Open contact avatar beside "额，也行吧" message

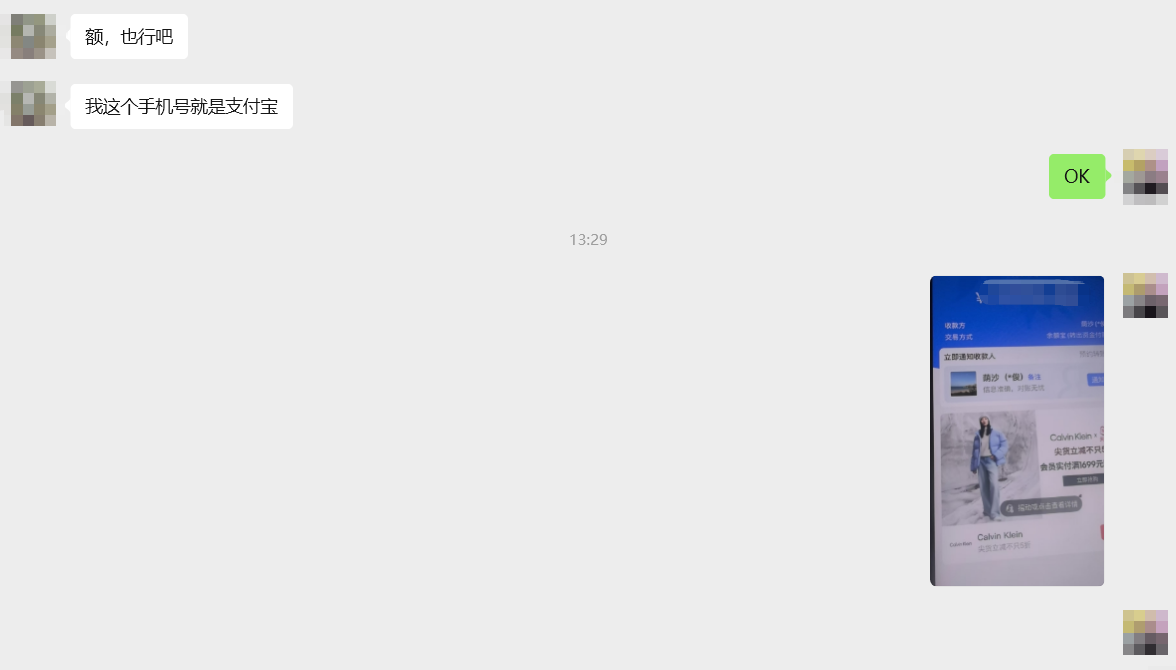coord(33,36)
